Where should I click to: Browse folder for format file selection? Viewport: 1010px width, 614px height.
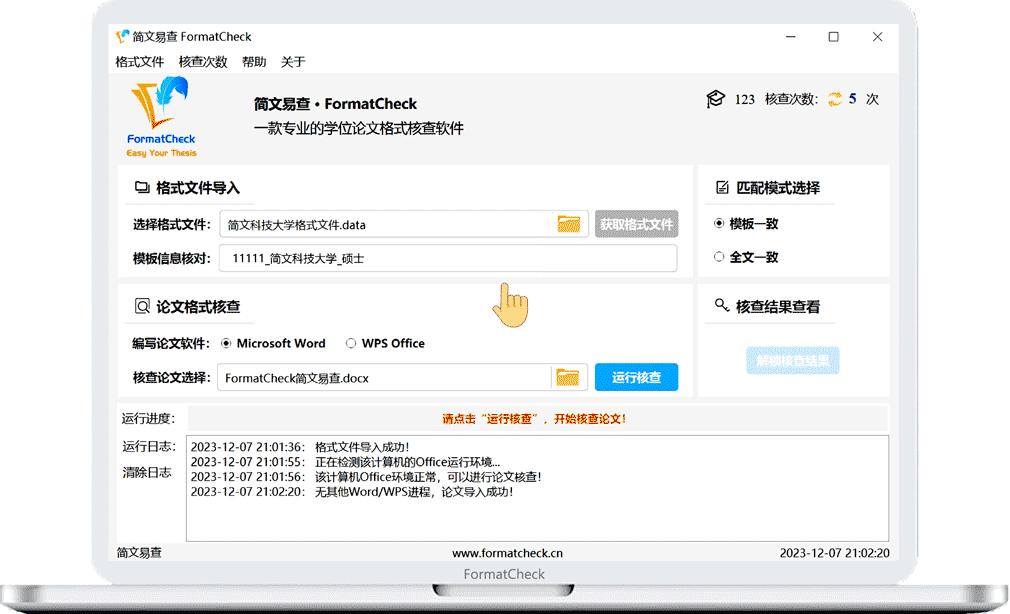568,224
